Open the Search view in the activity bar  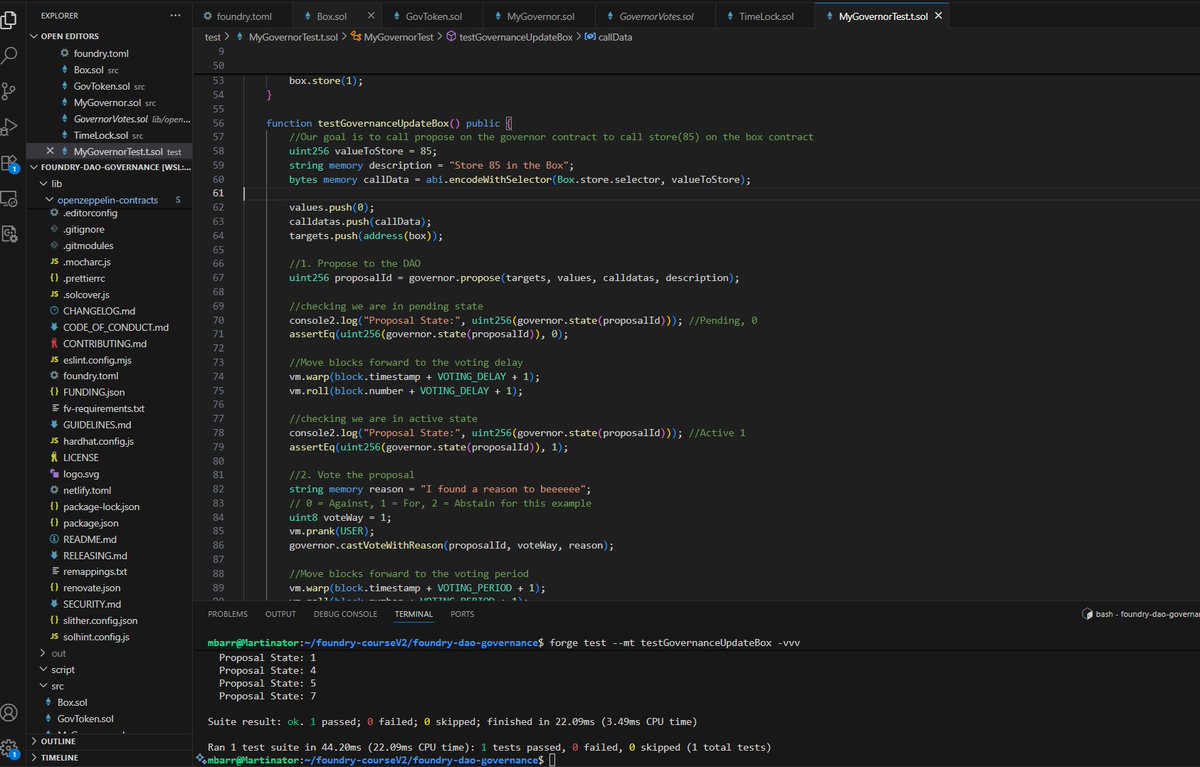10,54
